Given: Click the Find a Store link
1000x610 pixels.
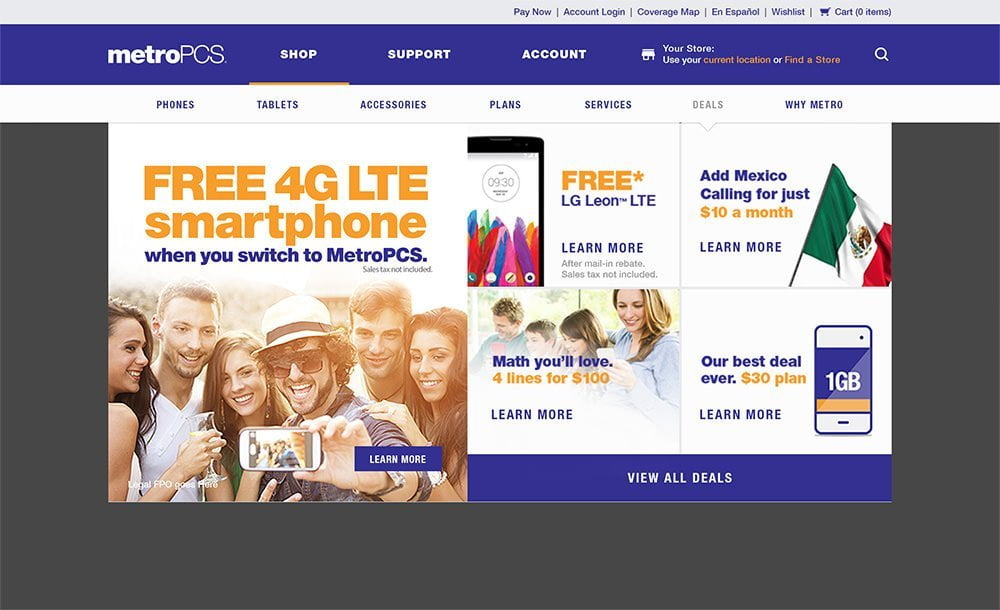Looking at the screenshot, I should (812, 60).
